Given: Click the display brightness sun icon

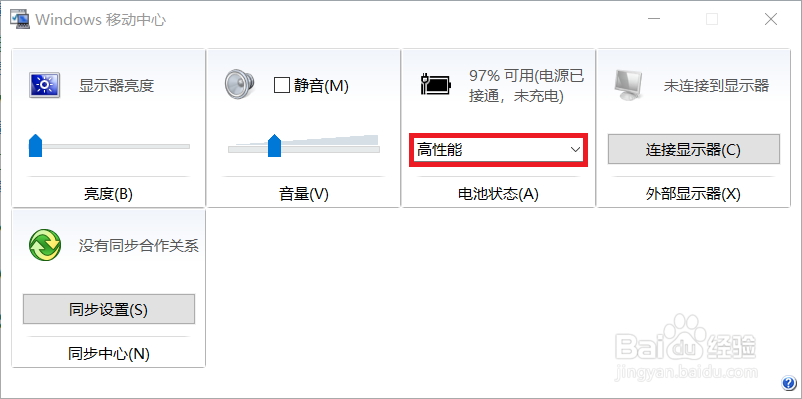Looking at the screenshot, I should pyautogui.click(x=44, y=85).
